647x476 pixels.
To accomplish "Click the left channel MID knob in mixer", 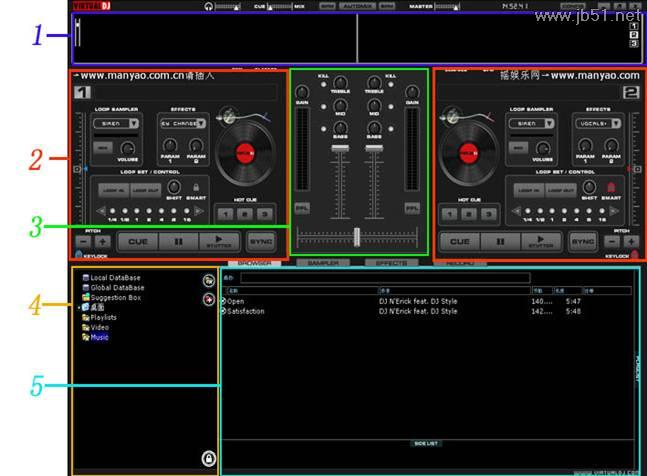I will coord(340,106).
